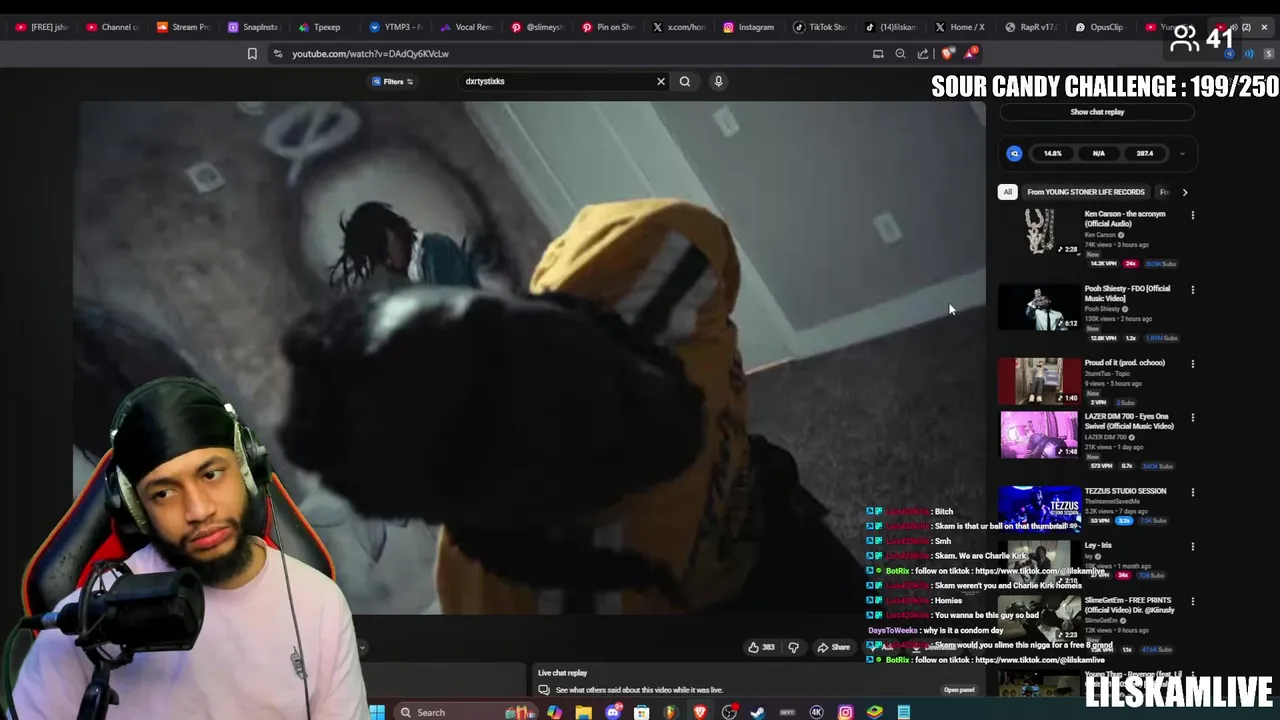Open options menu for TEZZUS STUDIO SESSION
Viewport: 1280px width, 720px height.
1192,492
